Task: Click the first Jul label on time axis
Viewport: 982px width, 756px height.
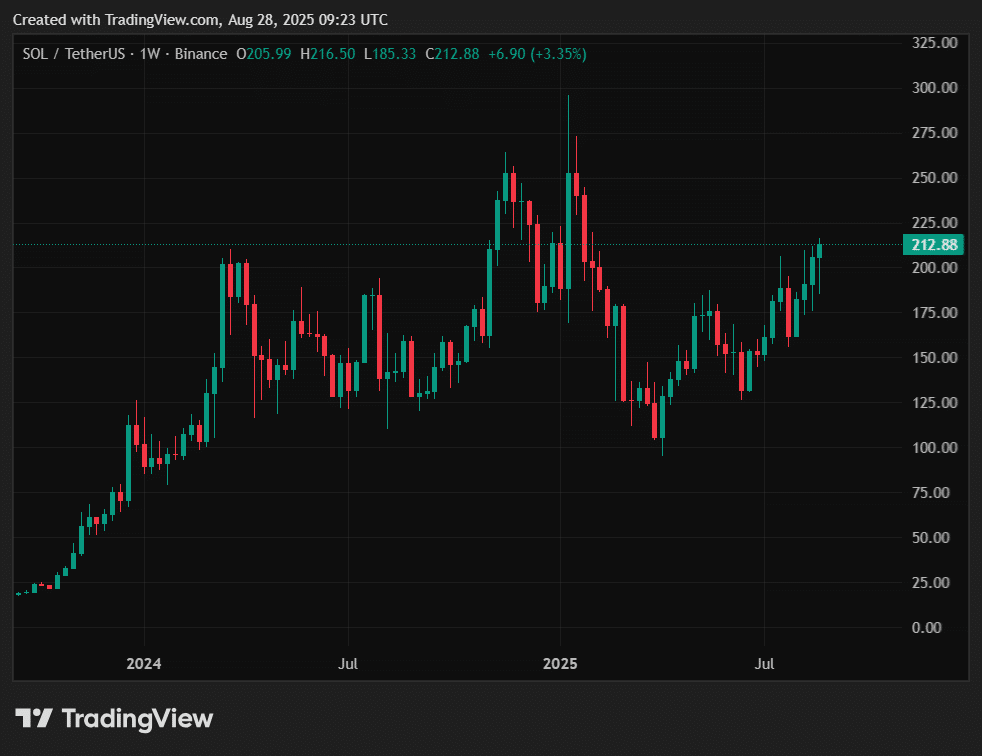Action: point(348,663)
